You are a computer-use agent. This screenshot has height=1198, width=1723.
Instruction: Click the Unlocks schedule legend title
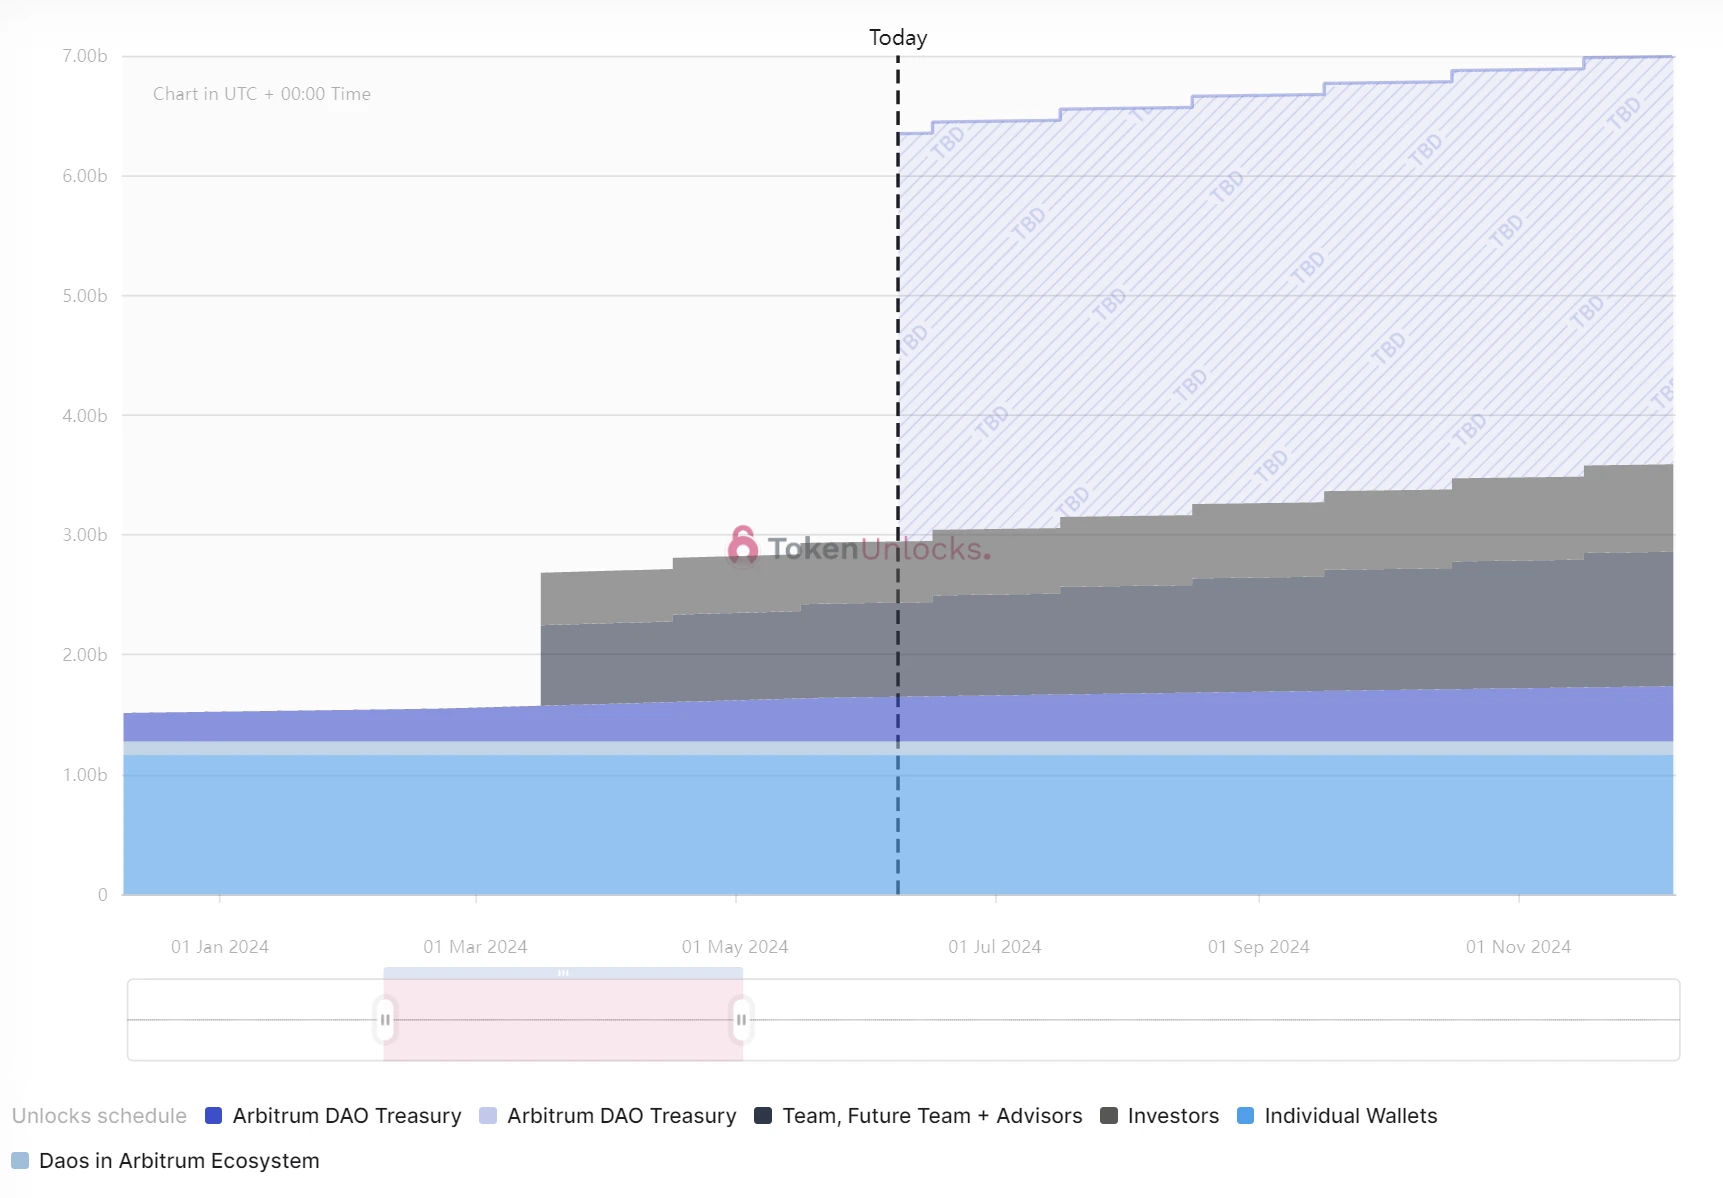click(99, 1116)
